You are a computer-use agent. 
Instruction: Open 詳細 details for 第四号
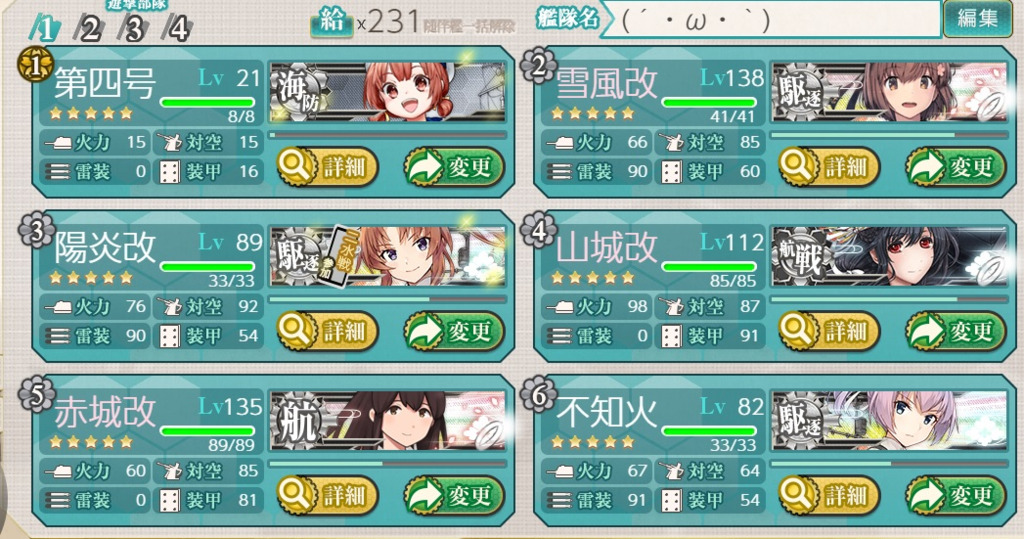(x=328, y=167)
